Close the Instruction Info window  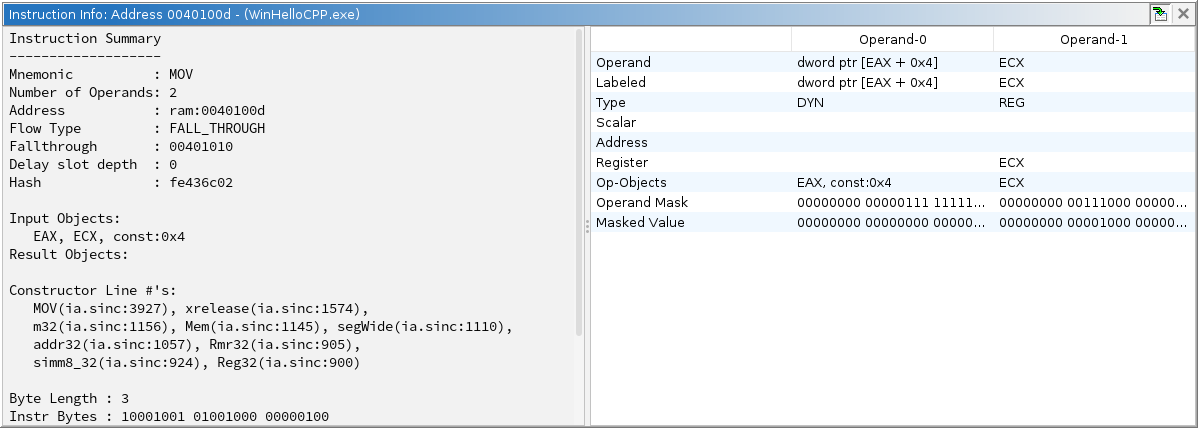[x=1184, y=14]
